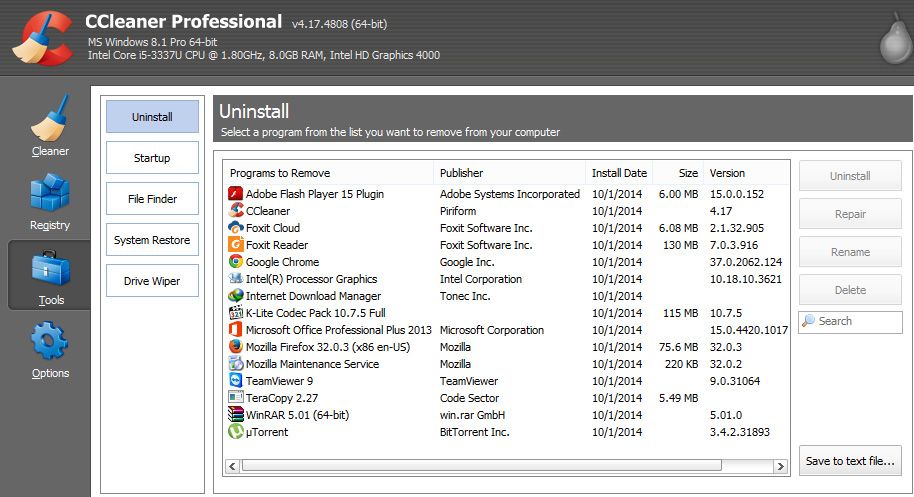The height and width of the screenshot is (497, 914).
Task: Click the program Search input field
Action: pos(850,322)
